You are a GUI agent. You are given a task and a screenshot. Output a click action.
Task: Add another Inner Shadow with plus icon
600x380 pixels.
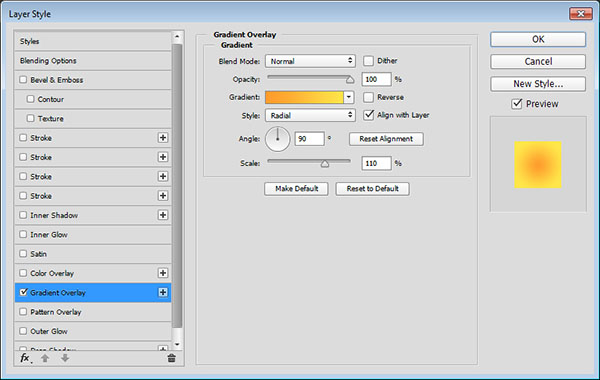pyautogui.click(x=163, y=215)
